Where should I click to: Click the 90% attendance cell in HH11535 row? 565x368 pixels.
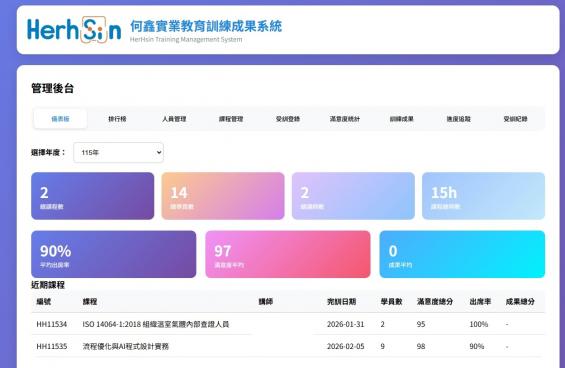point(477,346)
